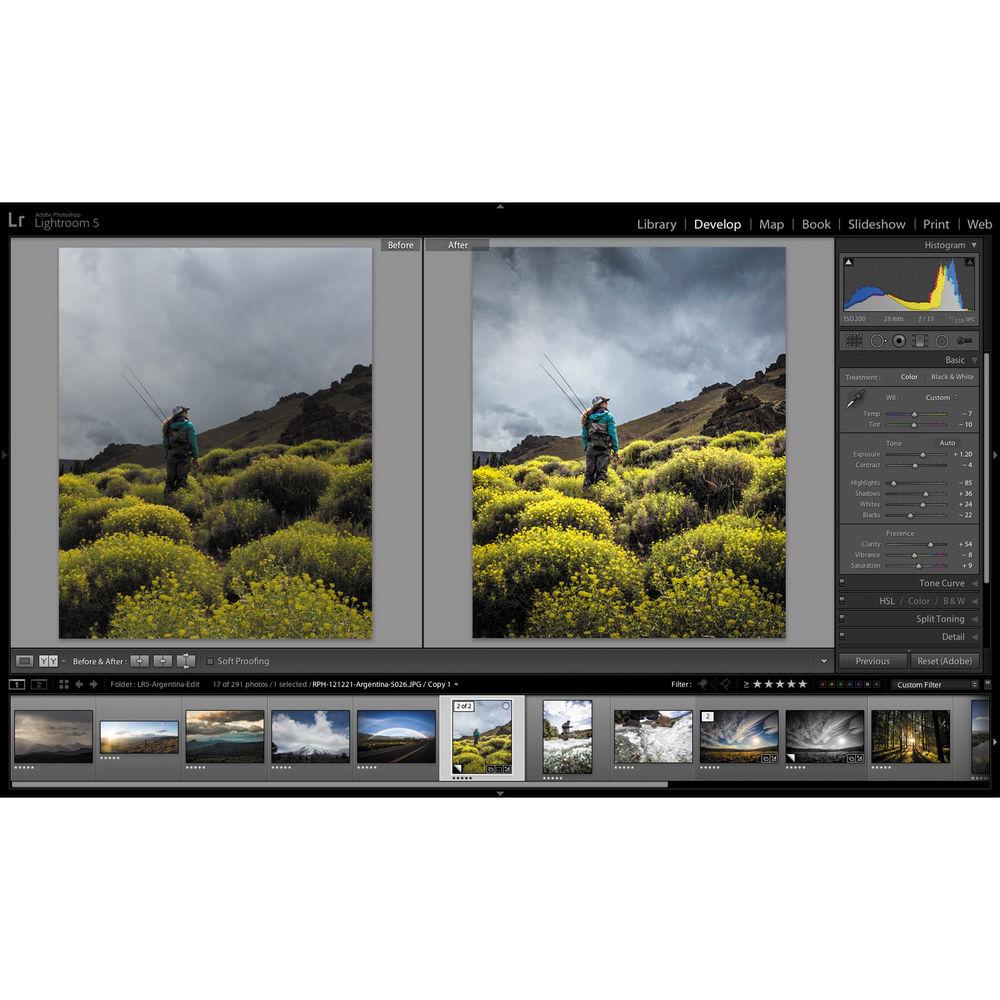1000x1000 pixels.
Task: Open the Slideshow module
Action: click(876, 224)
